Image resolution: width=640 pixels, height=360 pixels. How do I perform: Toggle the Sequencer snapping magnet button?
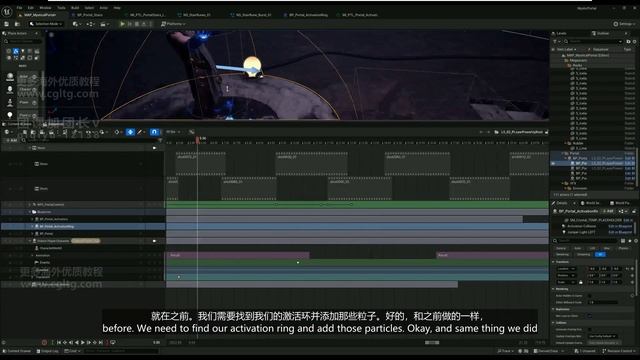point(154,132)
